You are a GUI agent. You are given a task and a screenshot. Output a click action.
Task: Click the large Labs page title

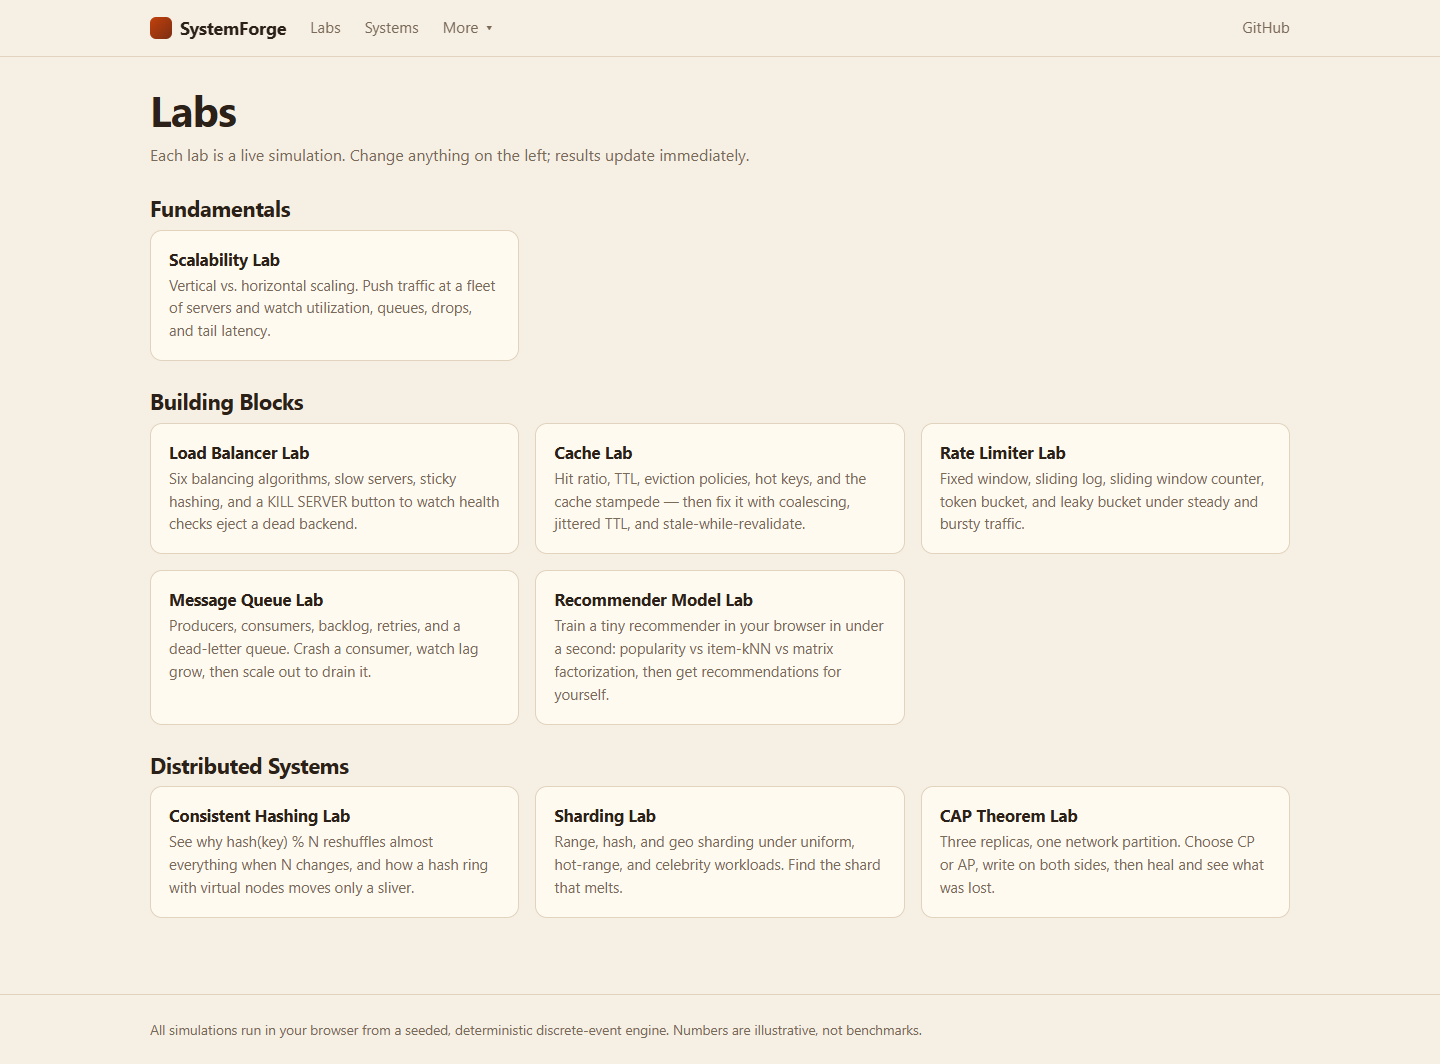pyautogui.click(x=194, y=113)
